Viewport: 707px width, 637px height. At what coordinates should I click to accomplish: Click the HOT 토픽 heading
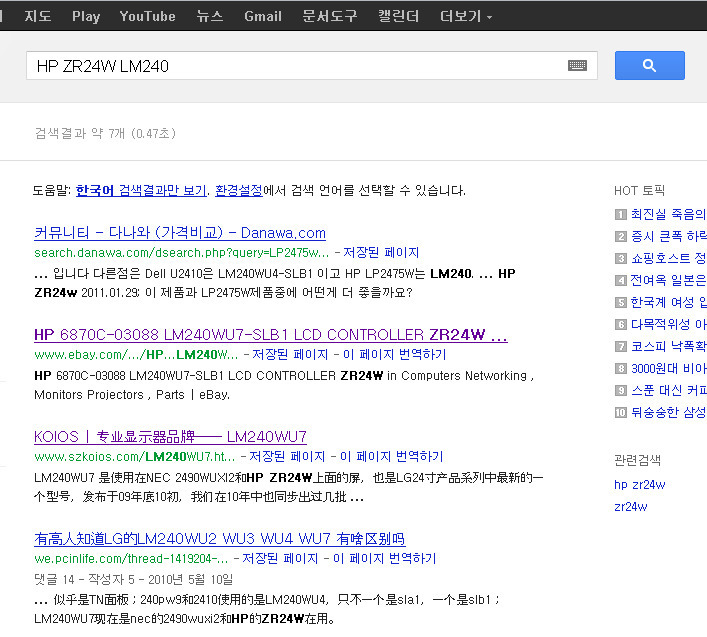point(639,190)
